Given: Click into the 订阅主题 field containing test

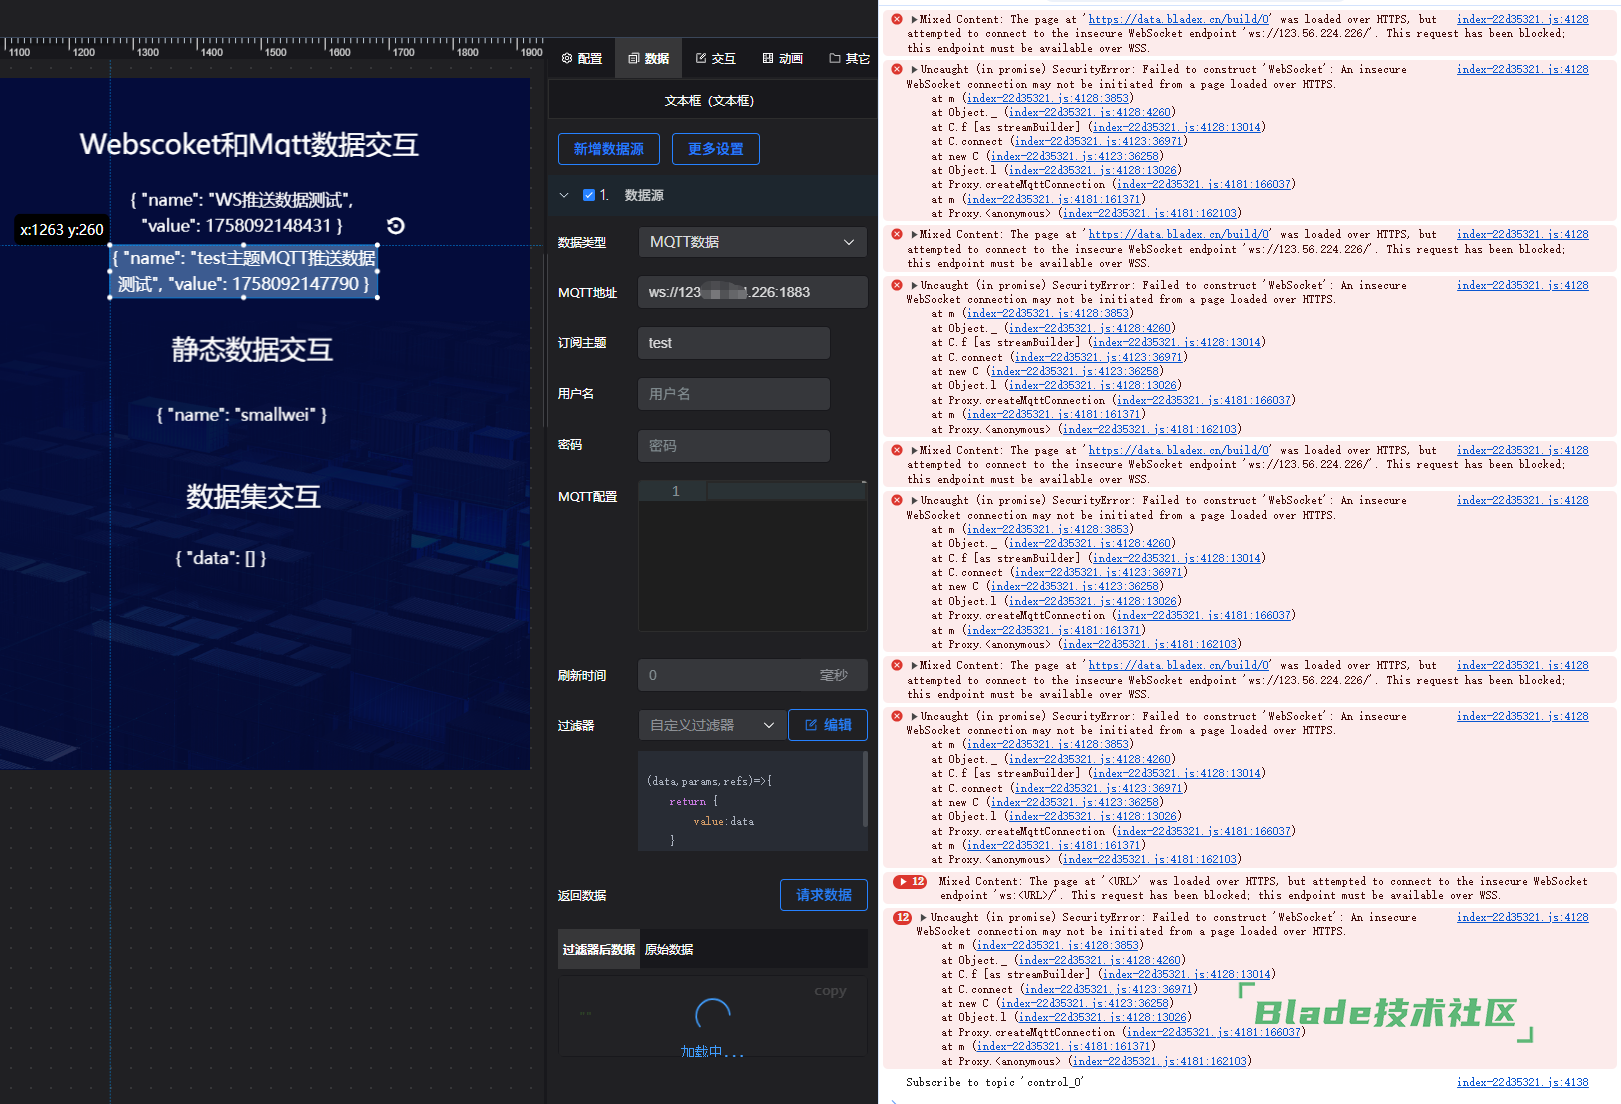Looking at the screenshot, I should click(x=733, y=343).
